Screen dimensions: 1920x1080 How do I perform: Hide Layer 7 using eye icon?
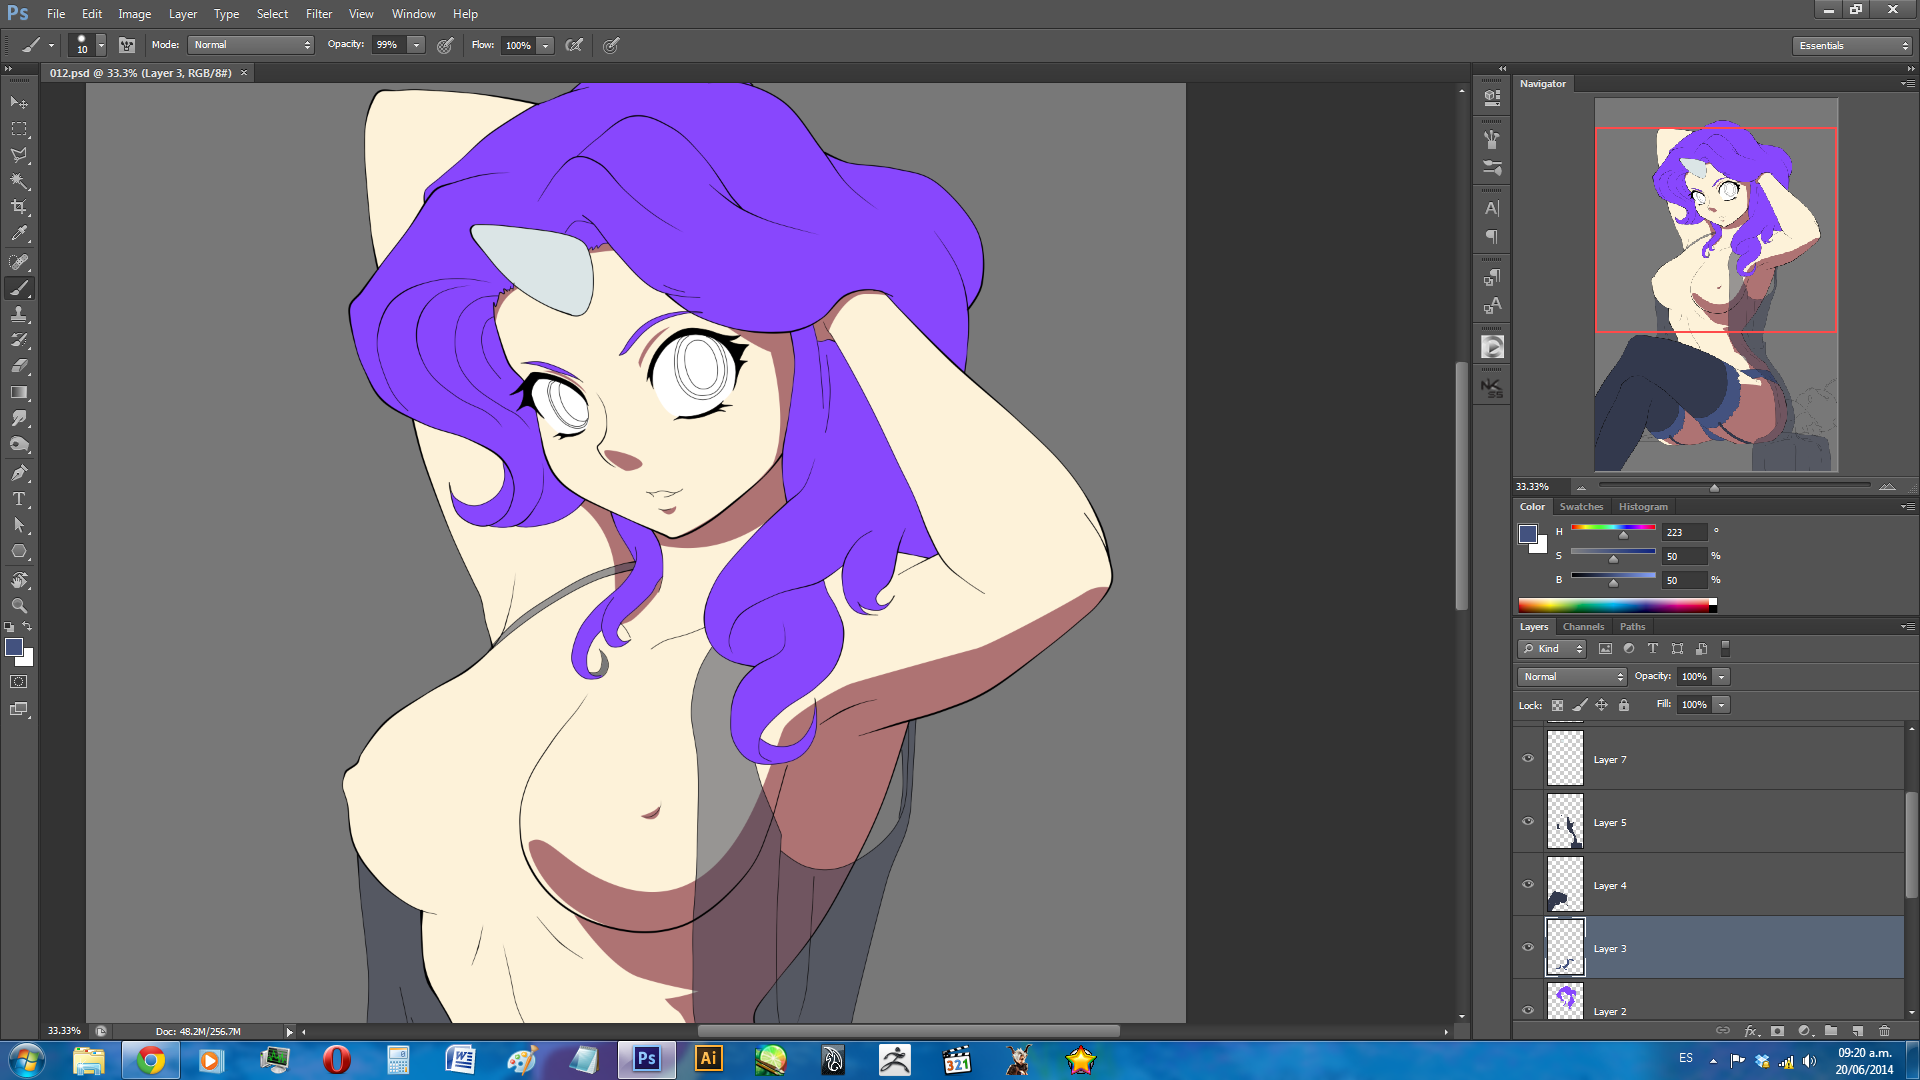coord(1528,758)
